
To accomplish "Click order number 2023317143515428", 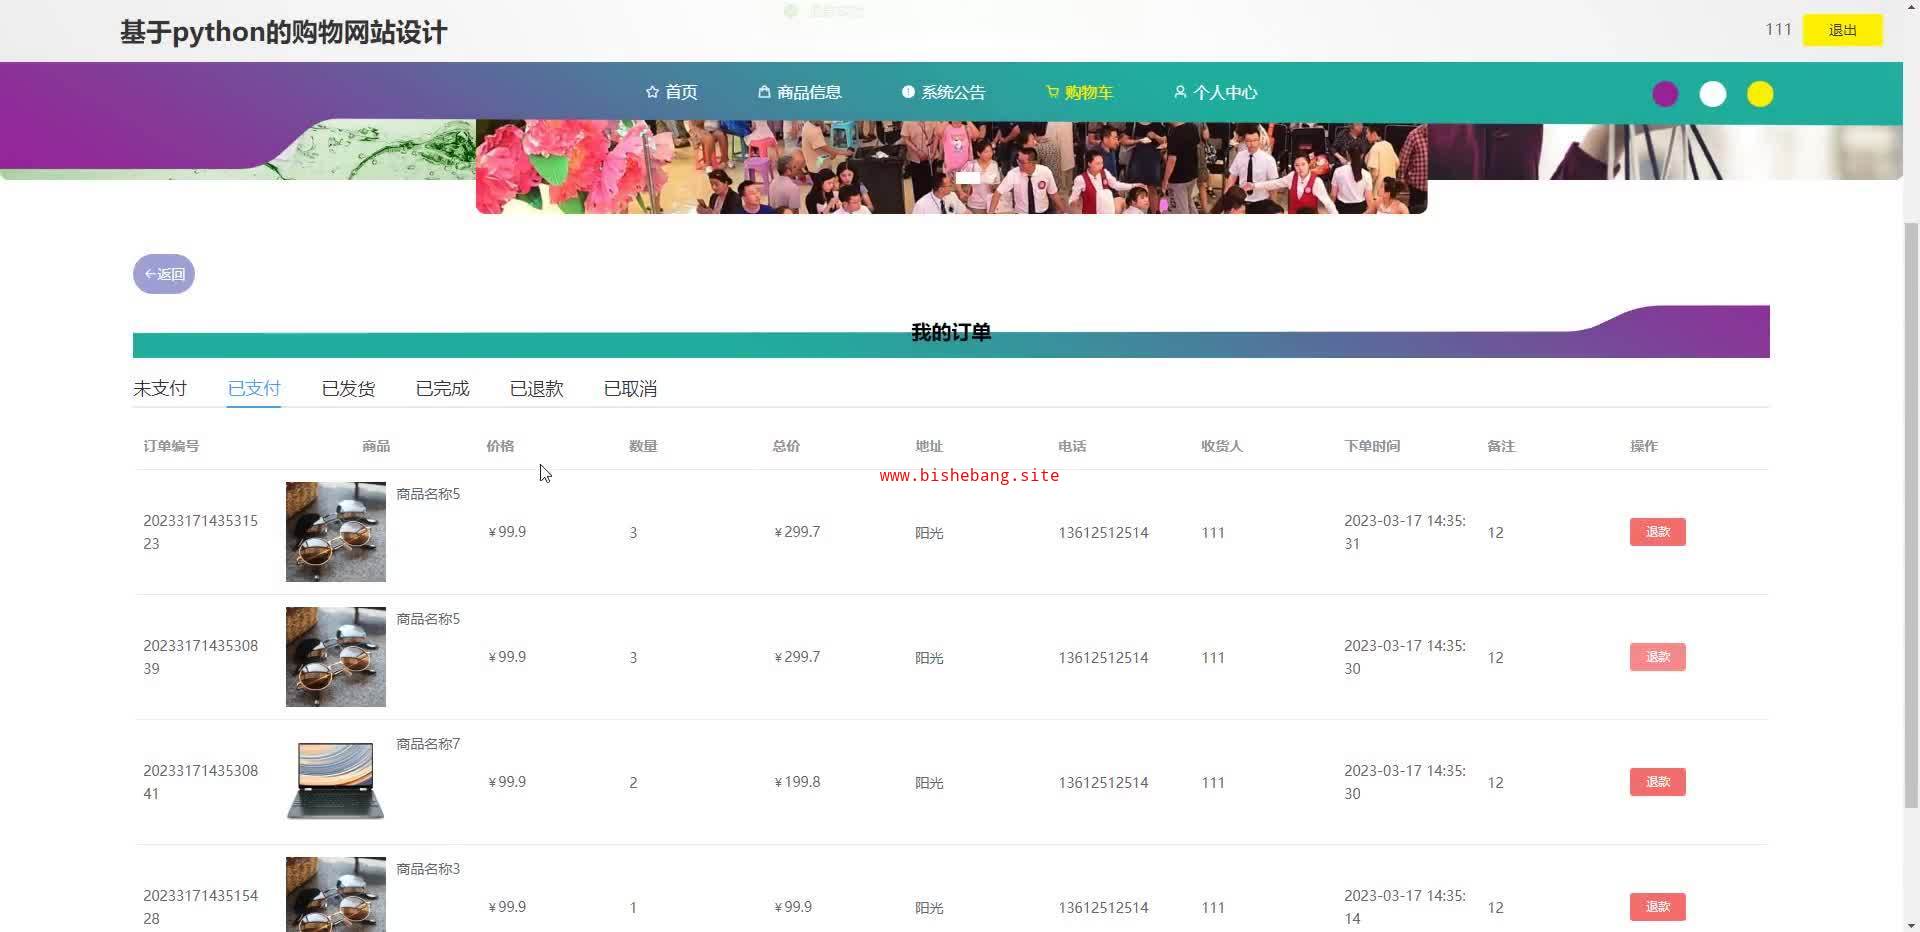I will point(201,907).
